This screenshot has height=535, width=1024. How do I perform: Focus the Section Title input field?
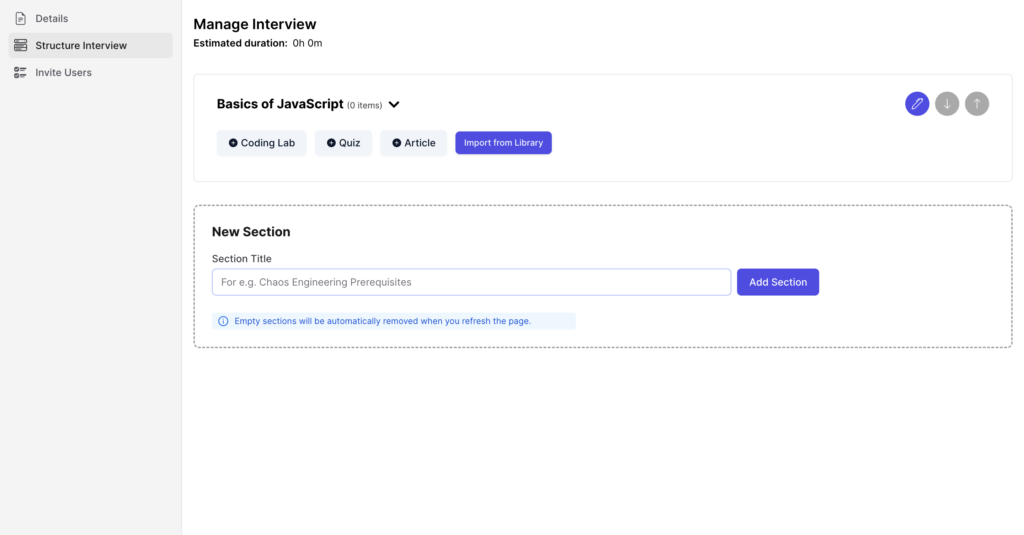click(472, 282)
